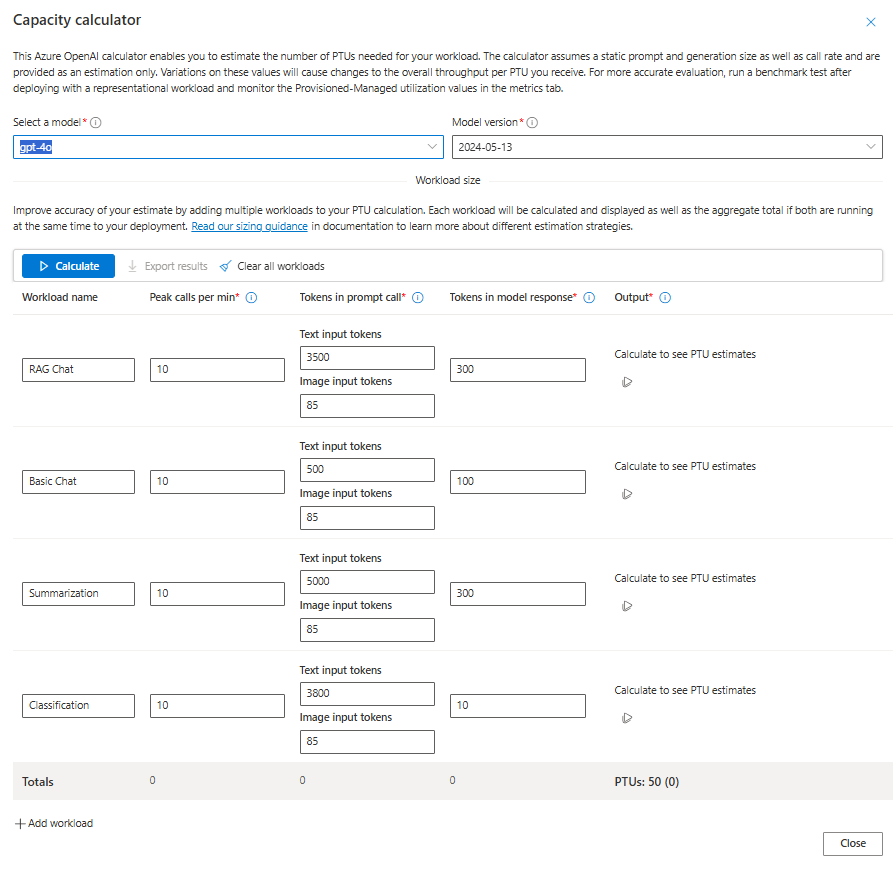Edit the RAG Chat workload name field

tap(78, 369)
